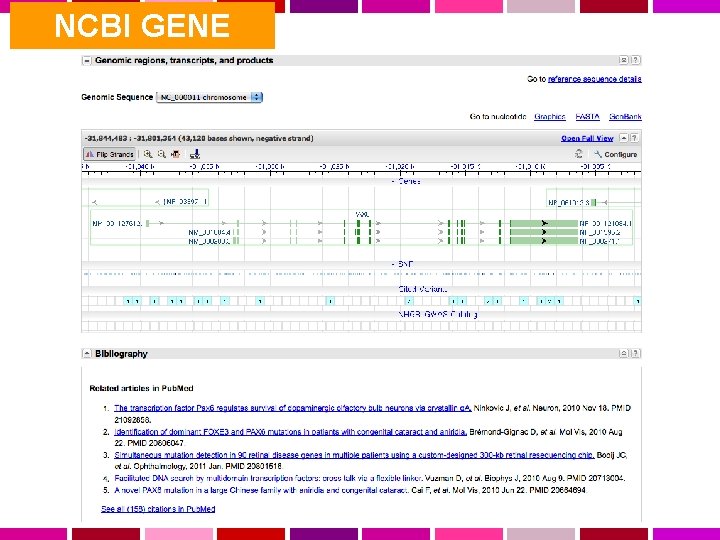Select the NM_001604.4 transcript label
Screen dimensions: 720x540
click(x=209, y=232)
